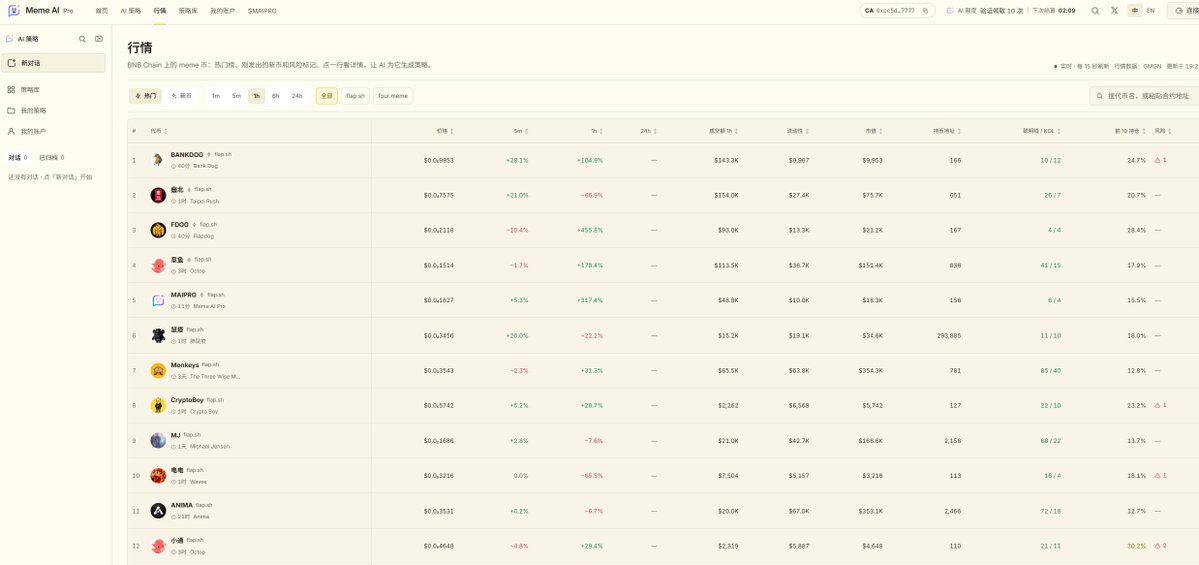Open 我的账户 in the top navigation

223,11
